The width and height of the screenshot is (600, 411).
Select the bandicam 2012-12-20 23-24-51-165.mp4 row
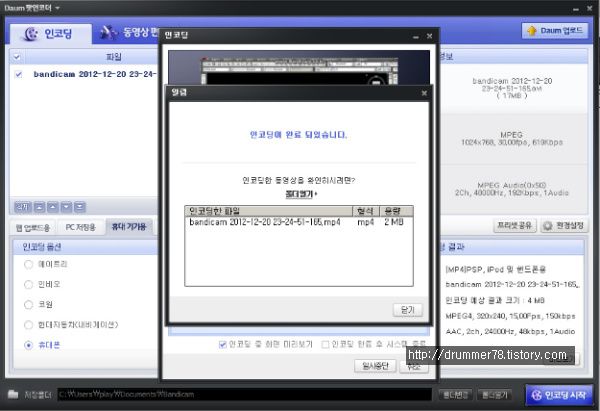point(298,222)
